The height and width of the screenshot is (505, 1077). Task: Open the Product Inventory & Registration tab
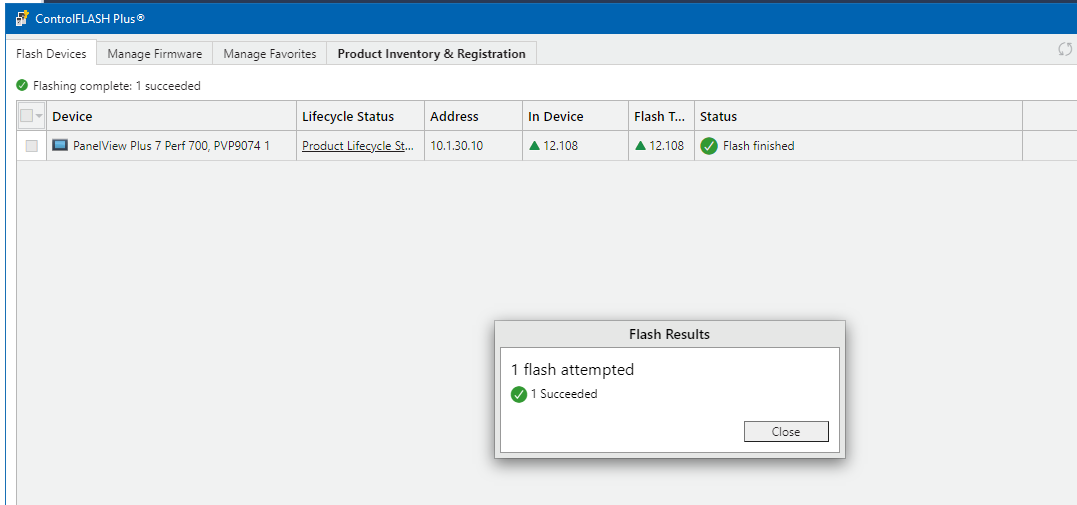(431, 54)
